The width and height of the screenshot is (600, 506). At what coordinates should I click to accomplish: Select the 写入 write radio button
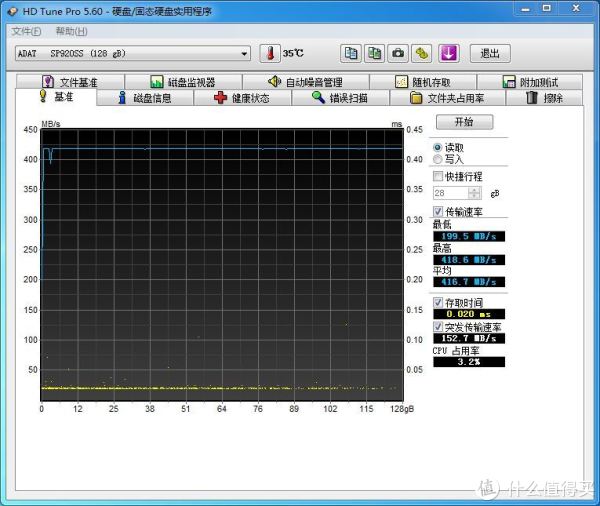(x=437, y=159)
